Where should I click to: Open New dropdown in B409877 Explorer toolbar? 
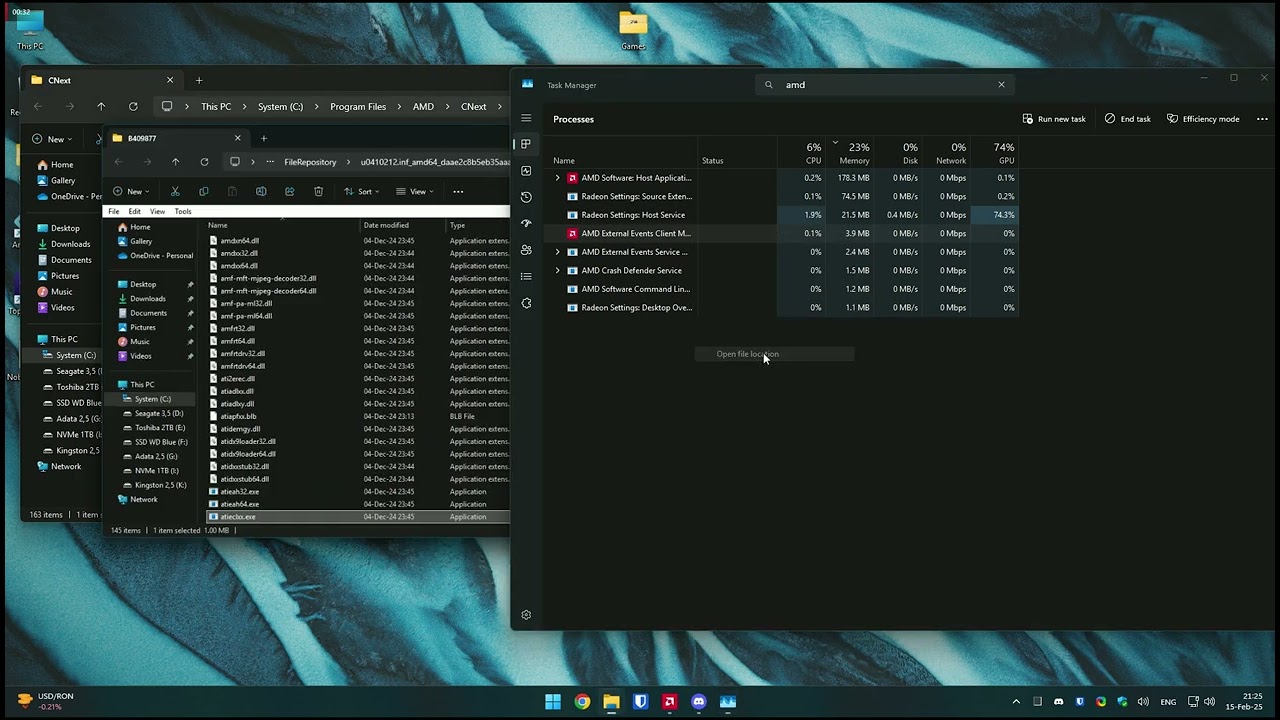coord(131,191)
